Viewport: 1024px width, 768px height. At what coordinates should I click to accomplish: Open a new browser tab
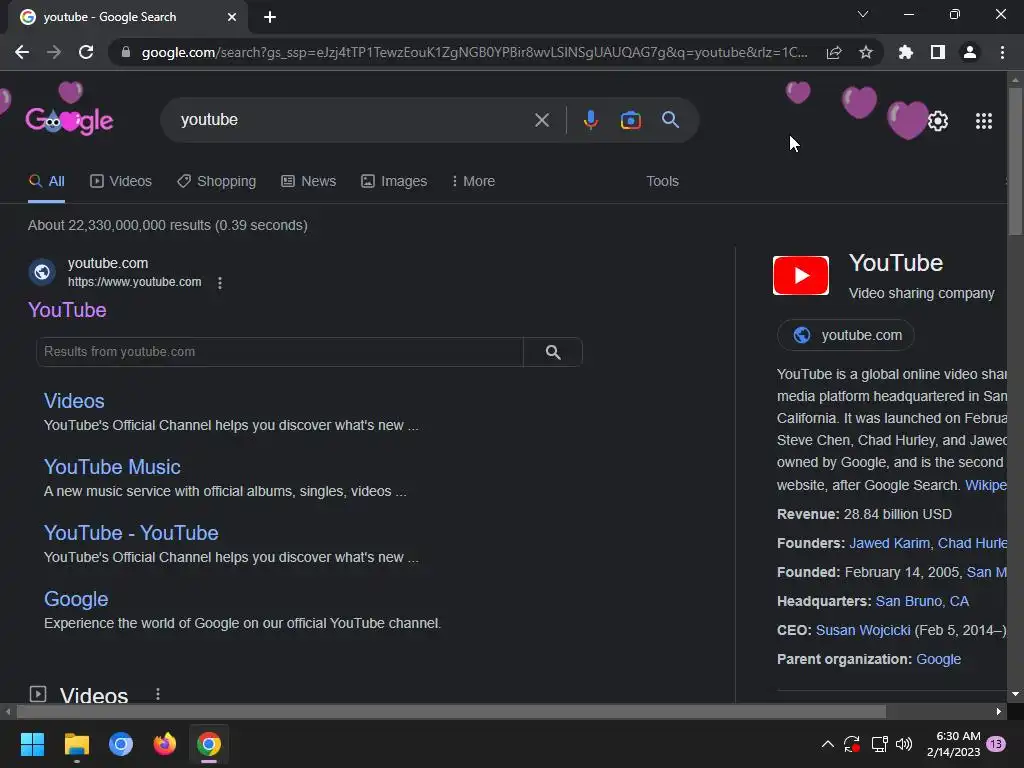tap(270, 17)
